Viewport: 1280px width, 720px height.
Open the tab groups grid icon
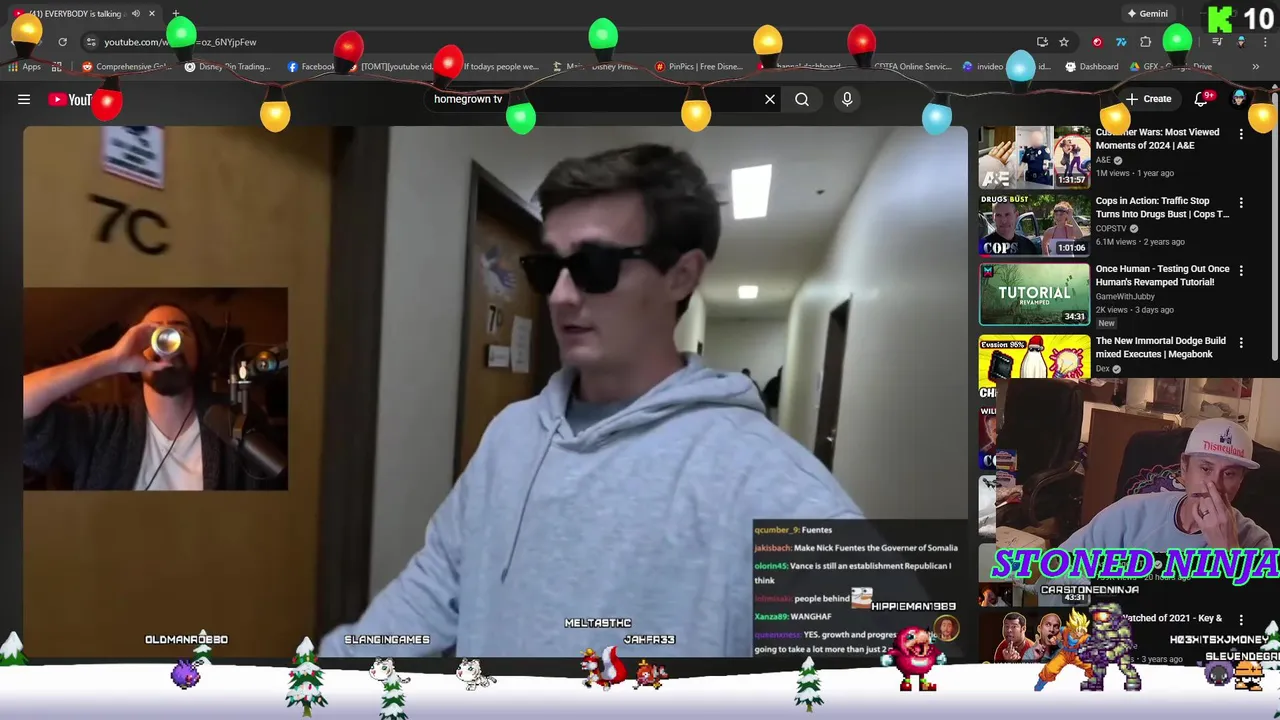coord(57,67)
